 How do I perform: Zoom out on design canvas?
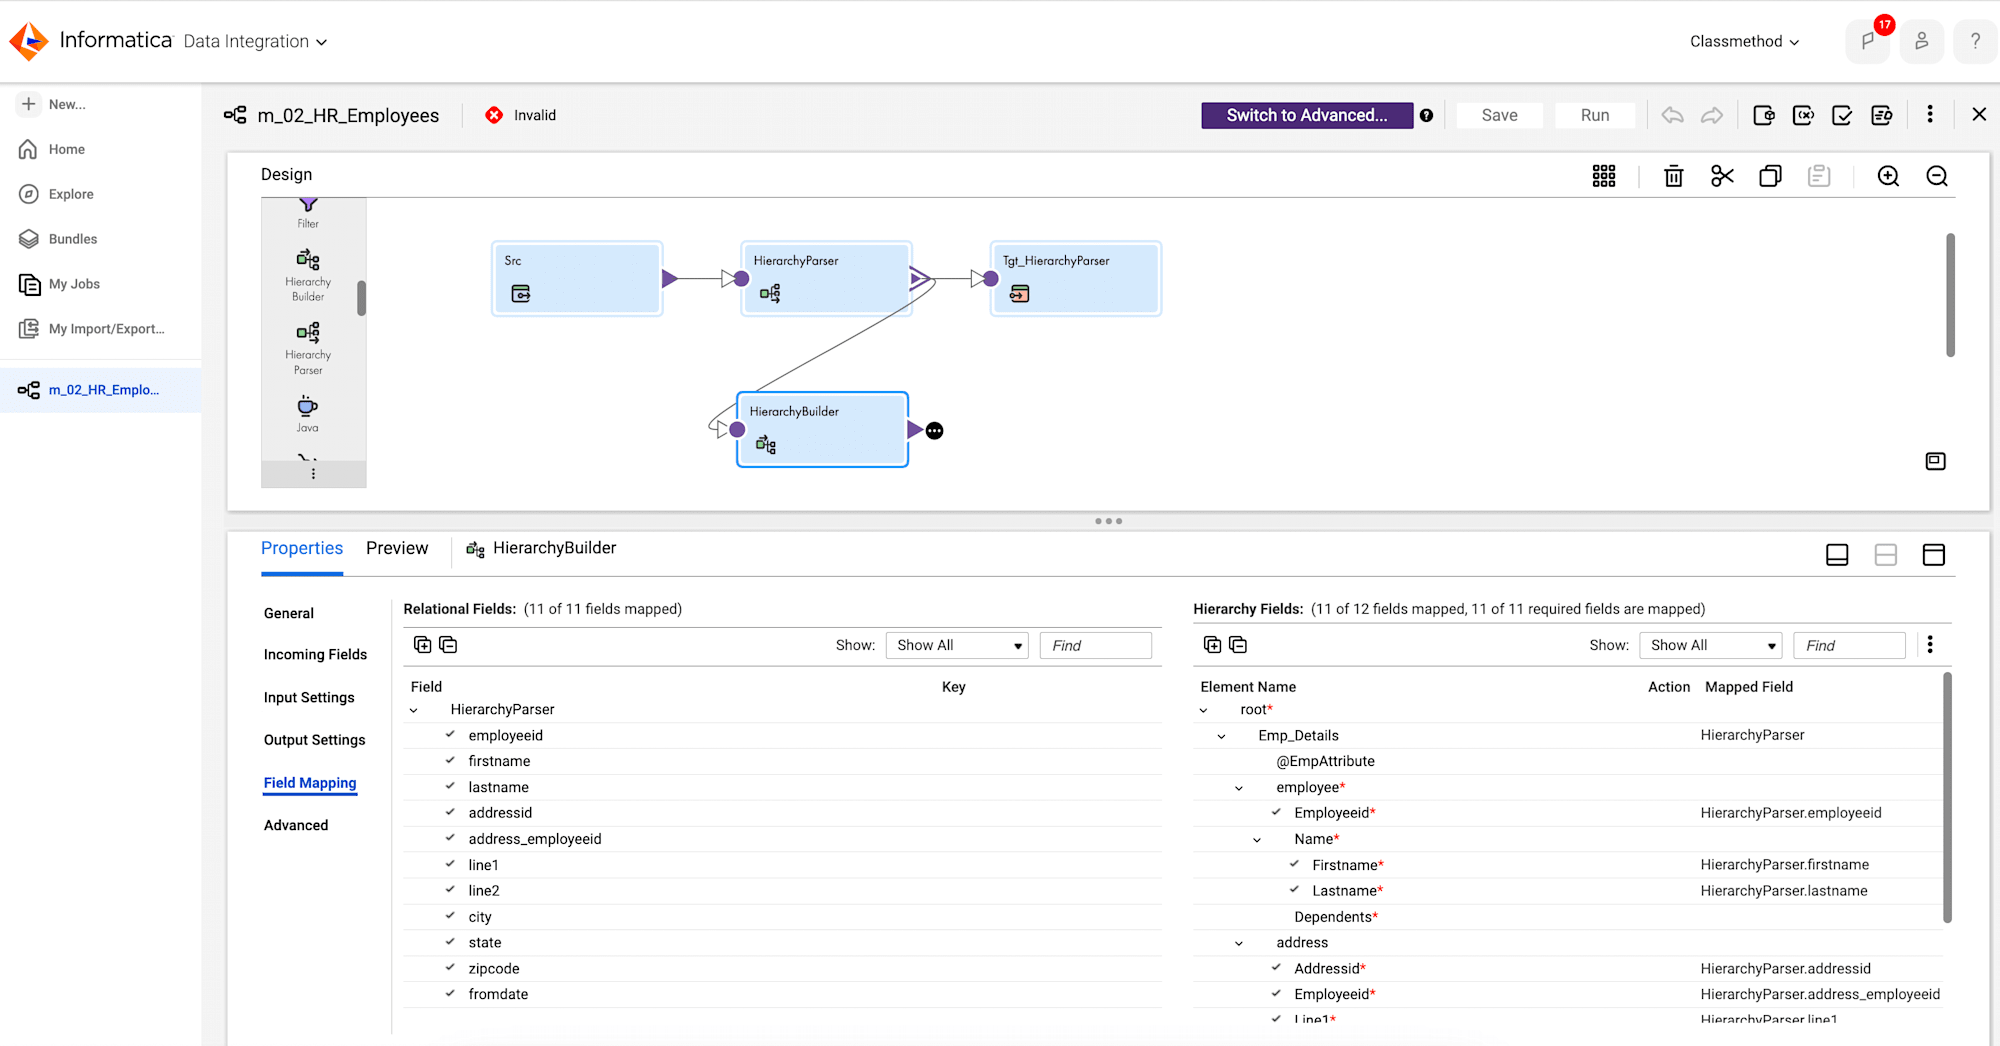click(1937, 176)
